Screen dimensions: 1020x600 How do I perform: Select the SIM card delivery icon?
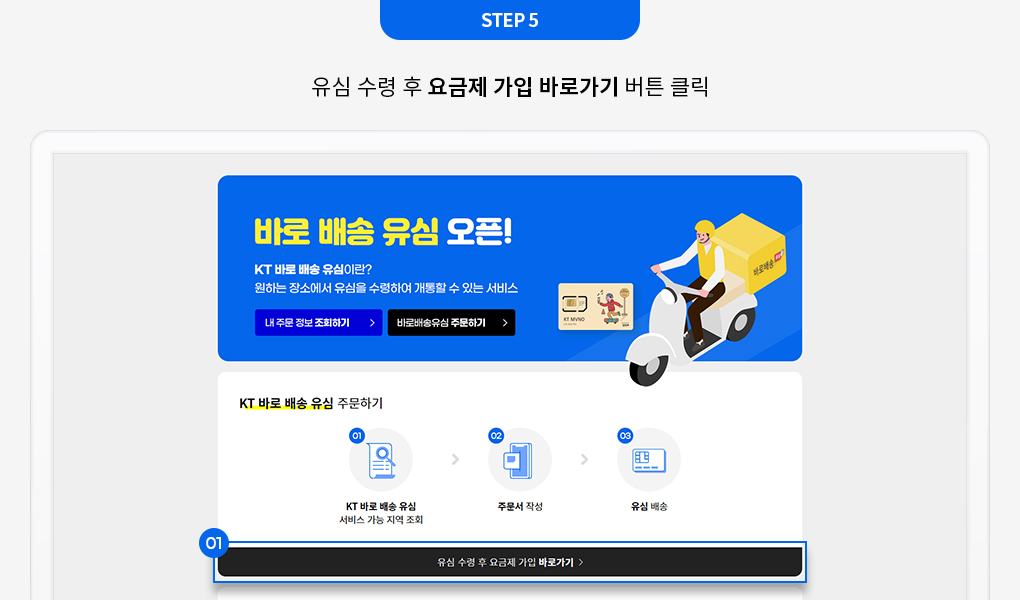point(649,460)
